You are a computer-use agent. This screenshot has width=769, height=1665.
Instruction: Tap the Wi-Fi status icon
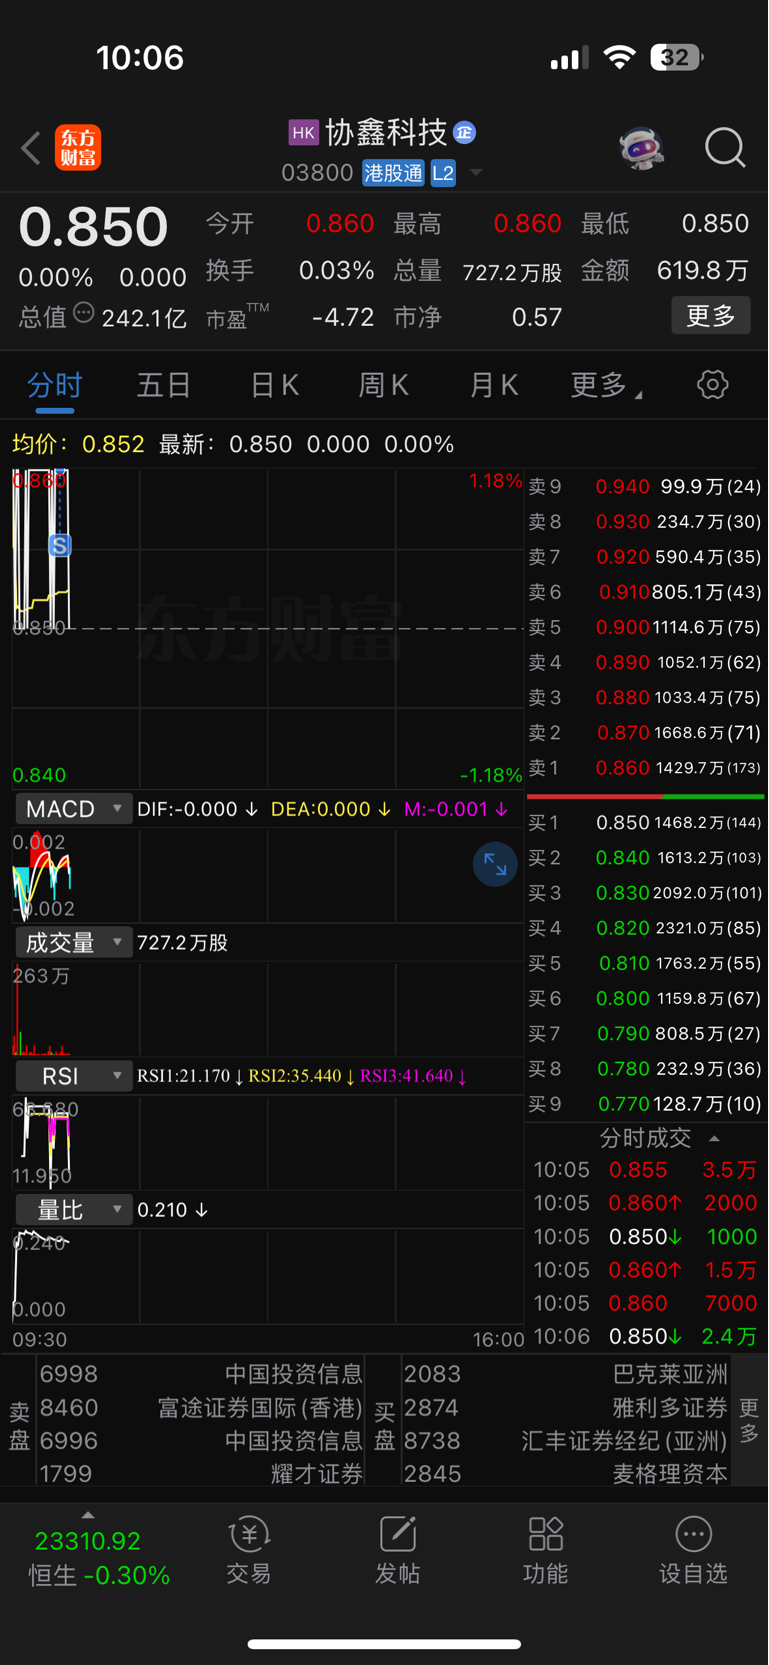[620, 57]
